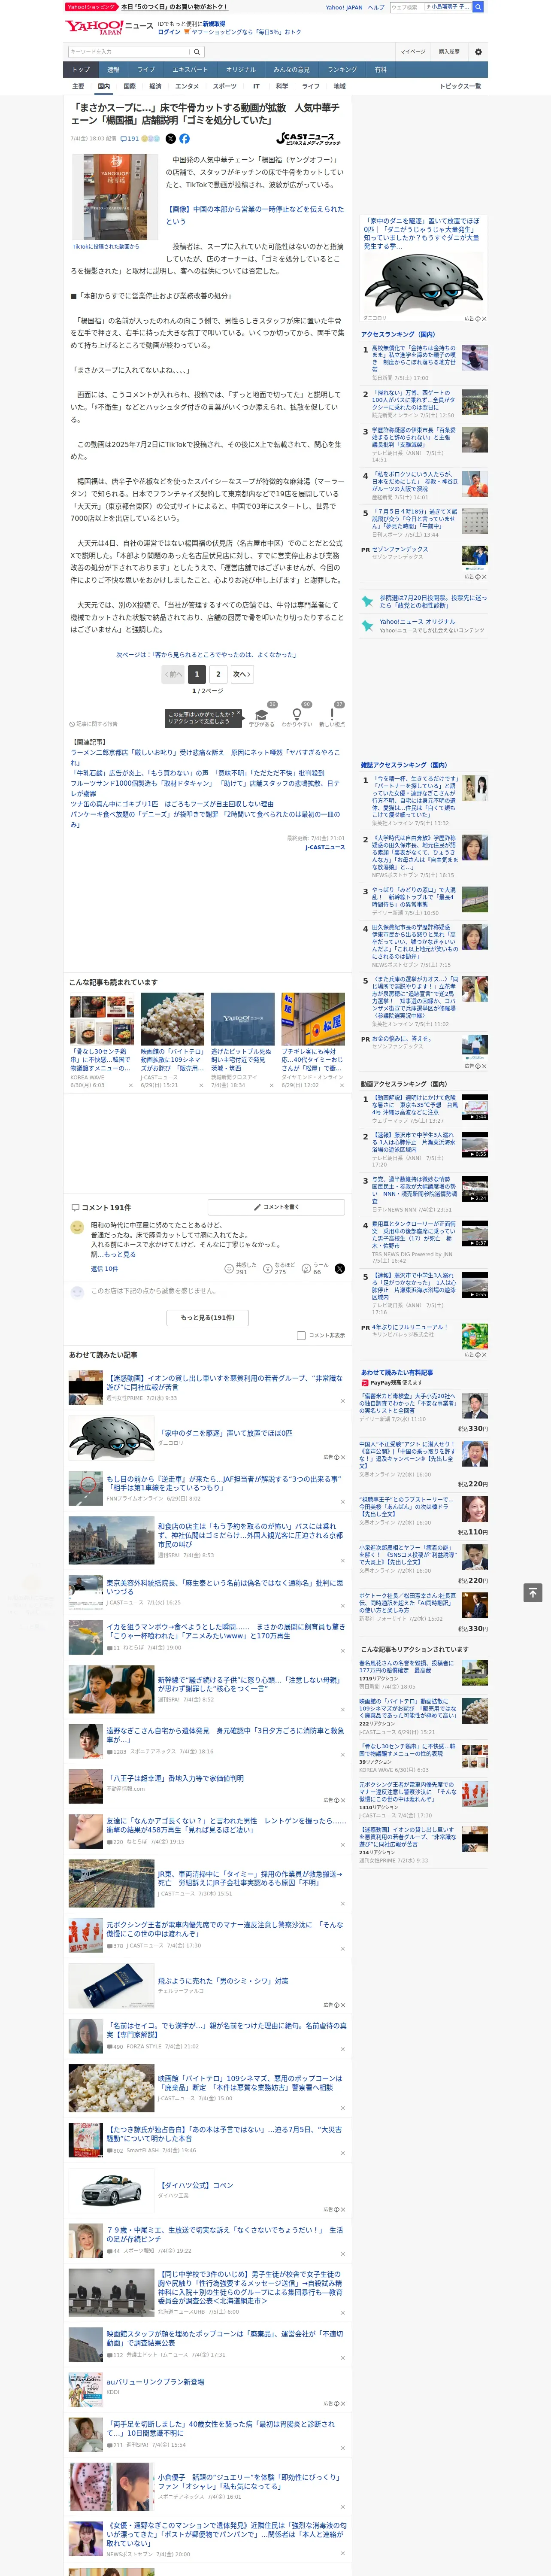The height and width of the screenshot is (2576, 551).
Task: Click the マイページ link
Action: [x=413, y=52]
